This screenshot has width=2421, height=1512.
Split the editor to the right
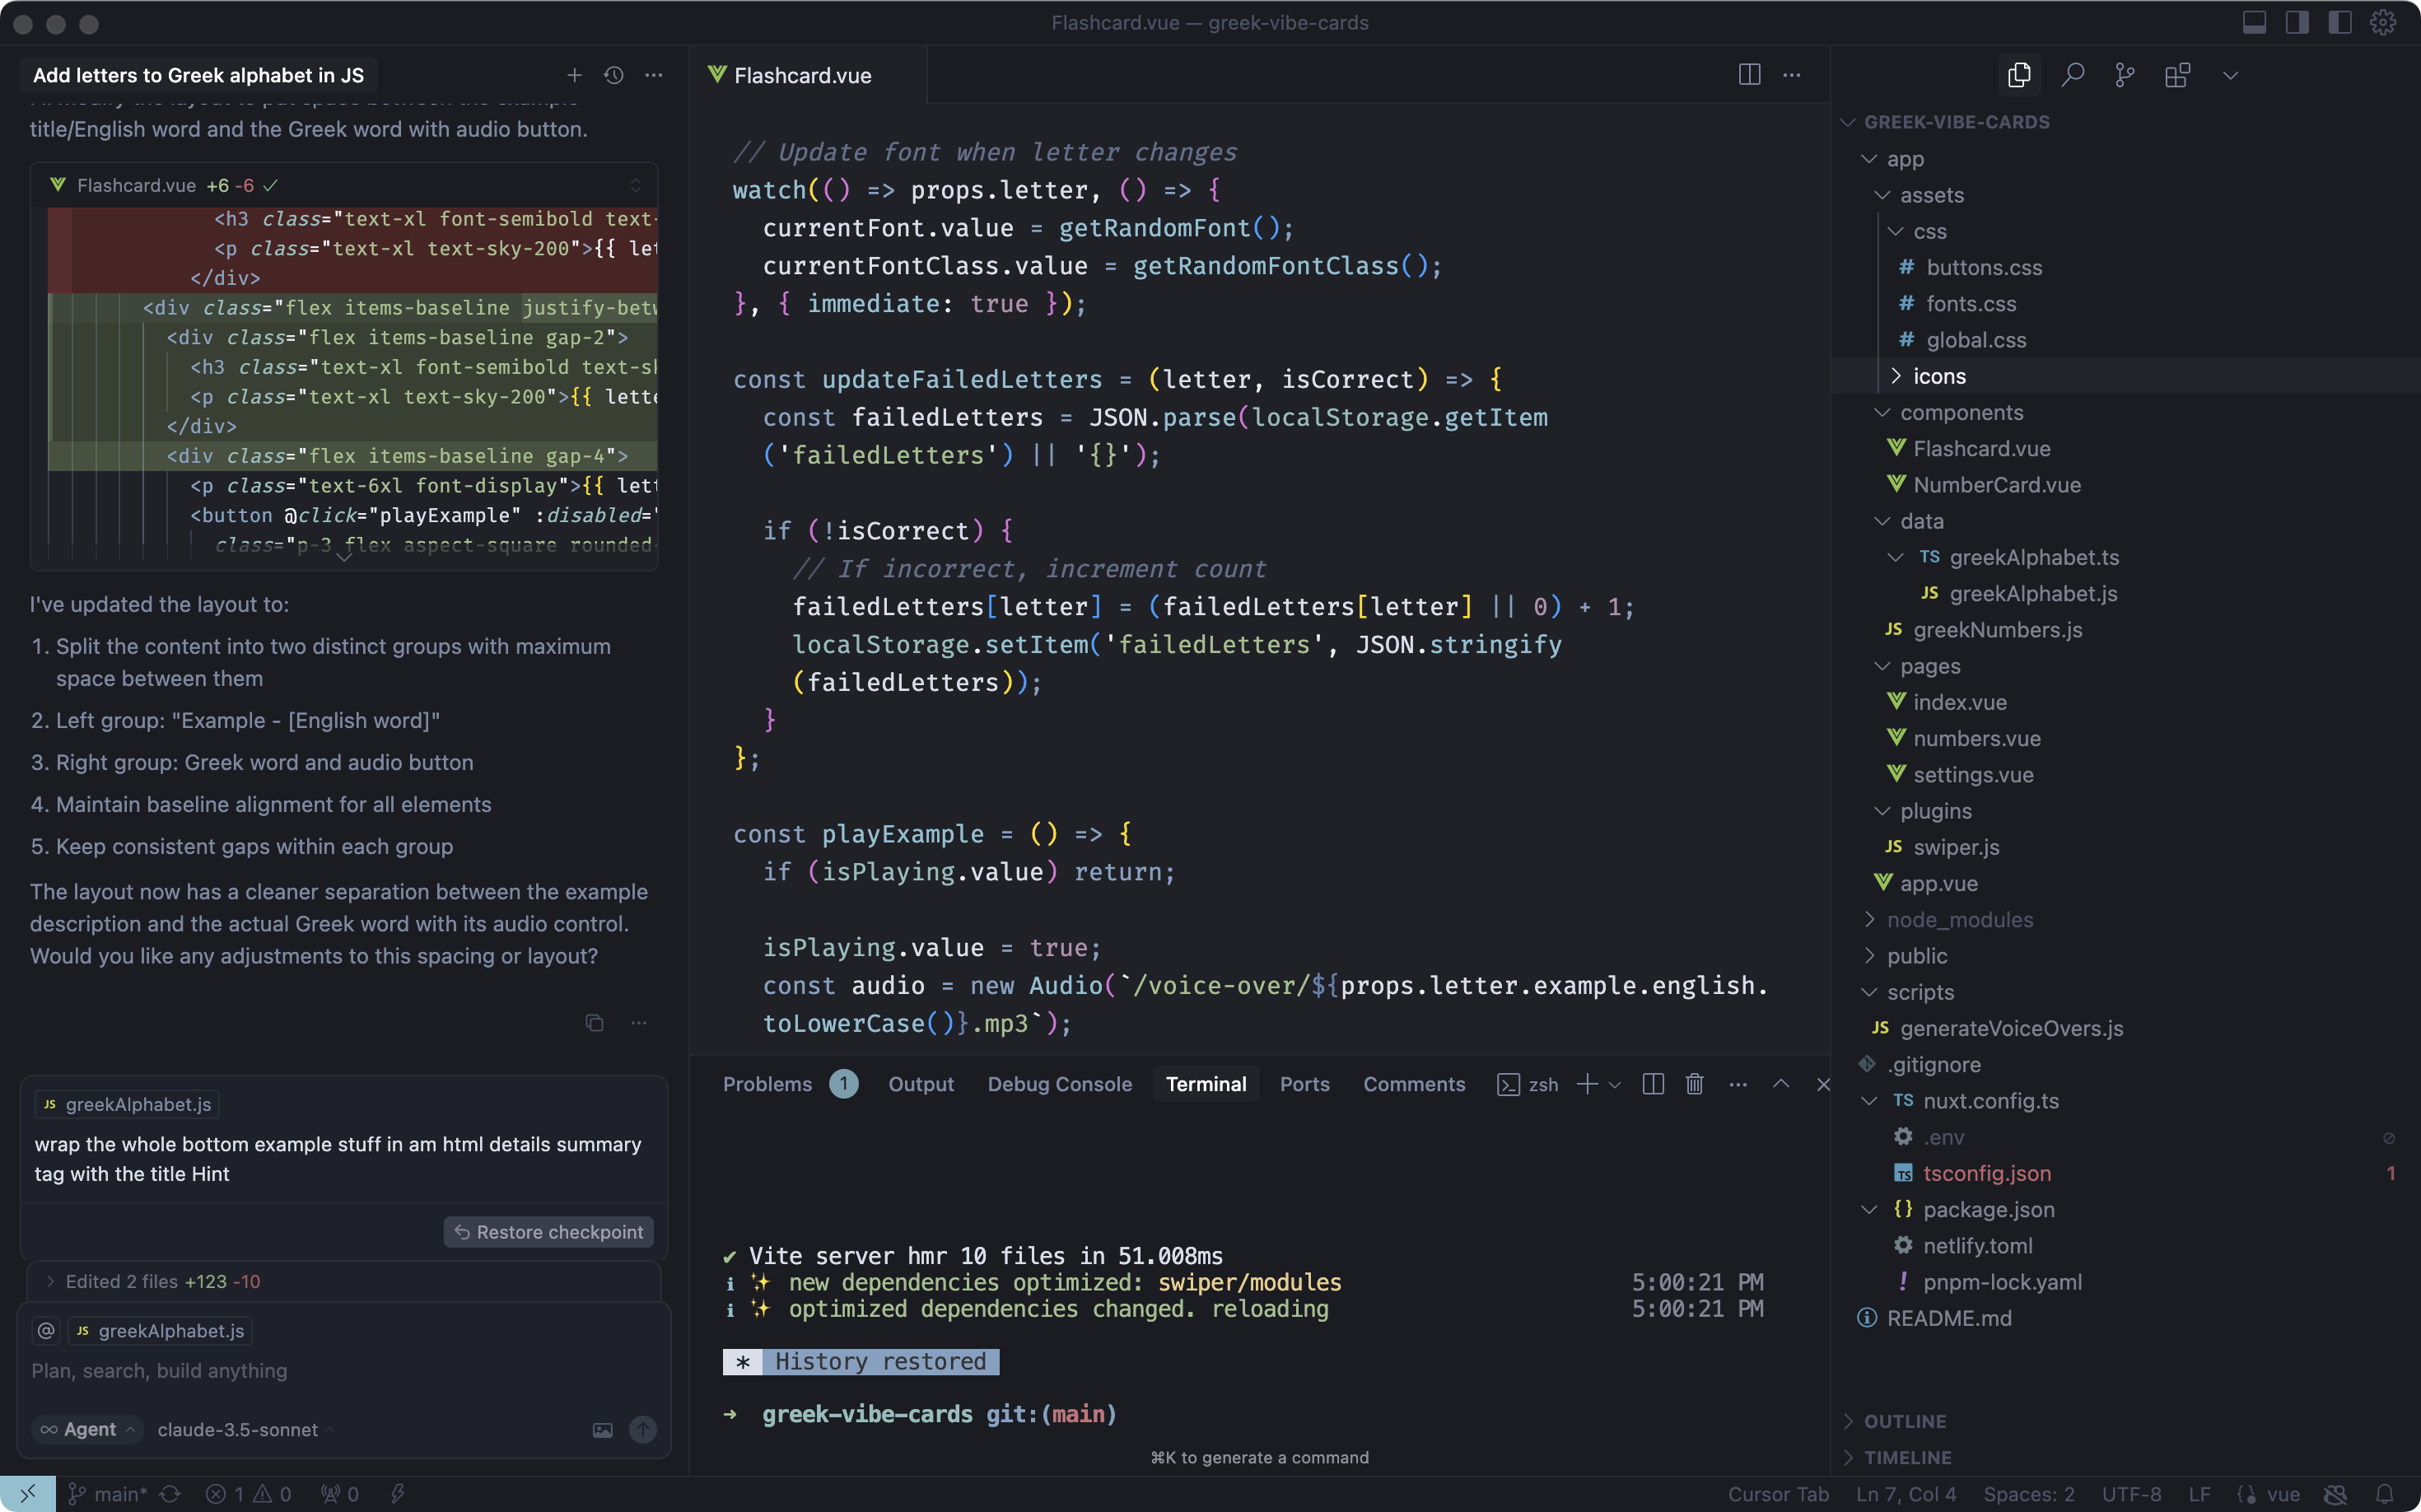(1749, 75)
